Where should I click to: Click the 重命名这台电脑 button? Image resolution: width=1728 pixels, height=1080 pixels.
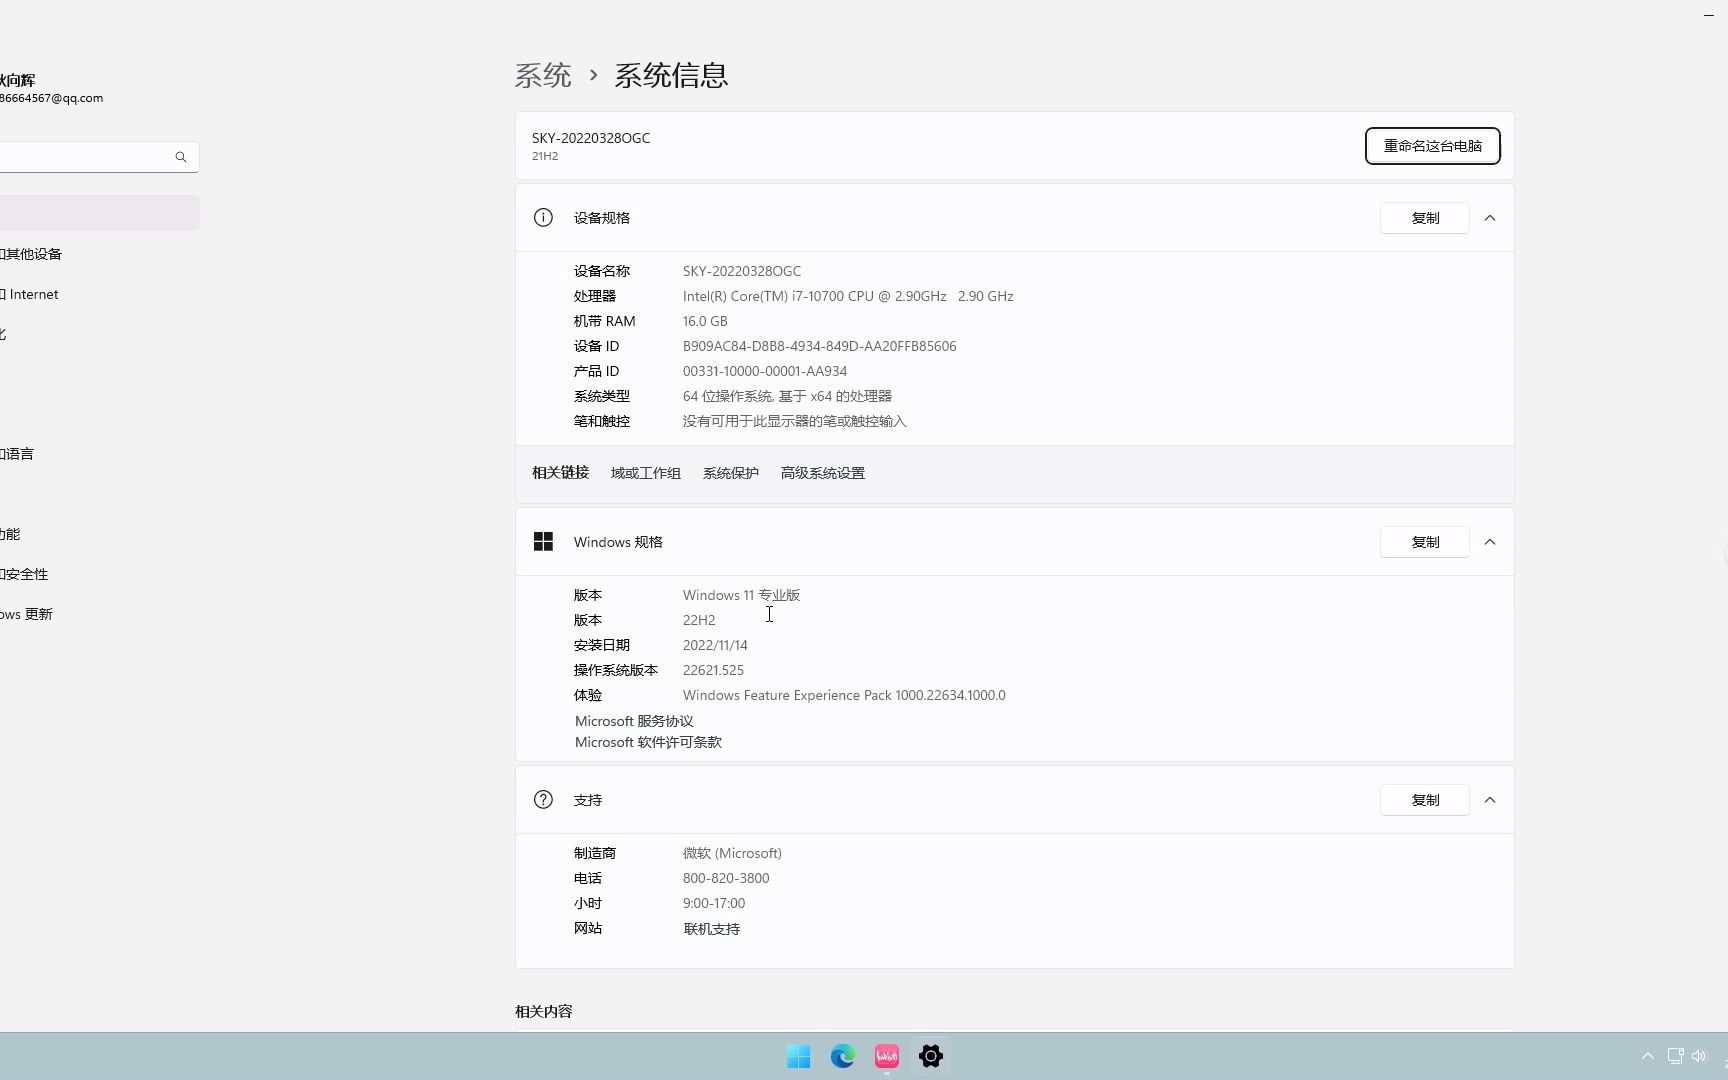[1432, 146]
